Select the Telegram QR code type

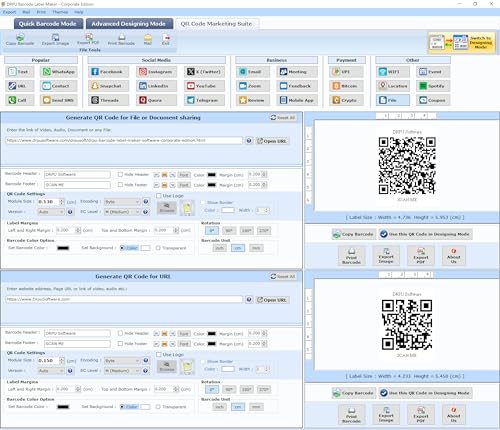click(204, 100)
